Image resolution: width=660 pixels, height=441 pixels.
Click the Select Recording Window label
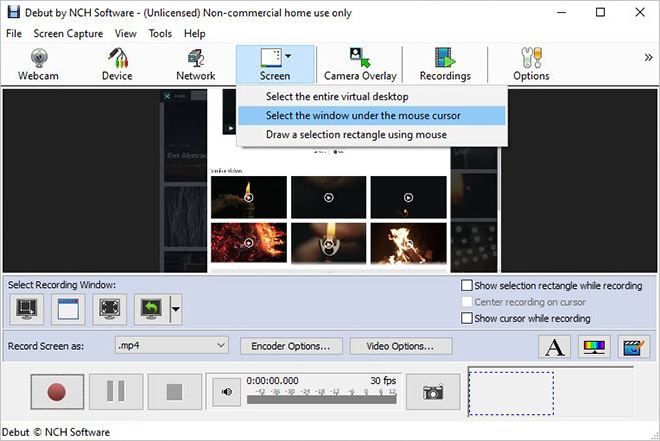[x=61, y=285]
